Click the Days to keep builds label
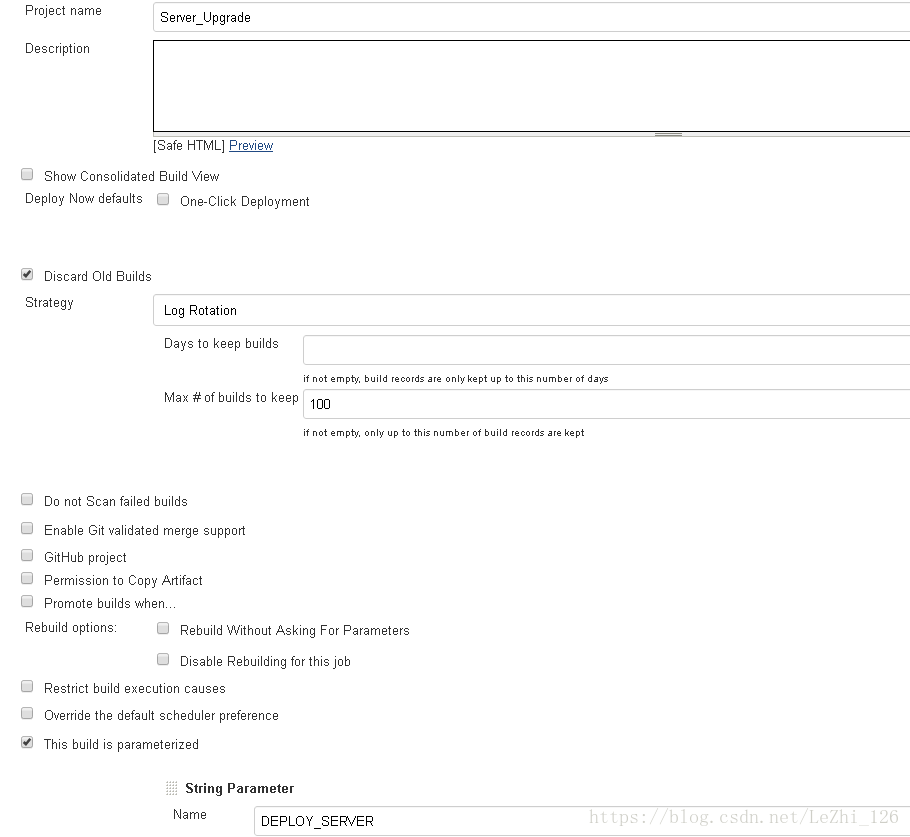Viewport: 910px width, 837px height. pos(221,344)
